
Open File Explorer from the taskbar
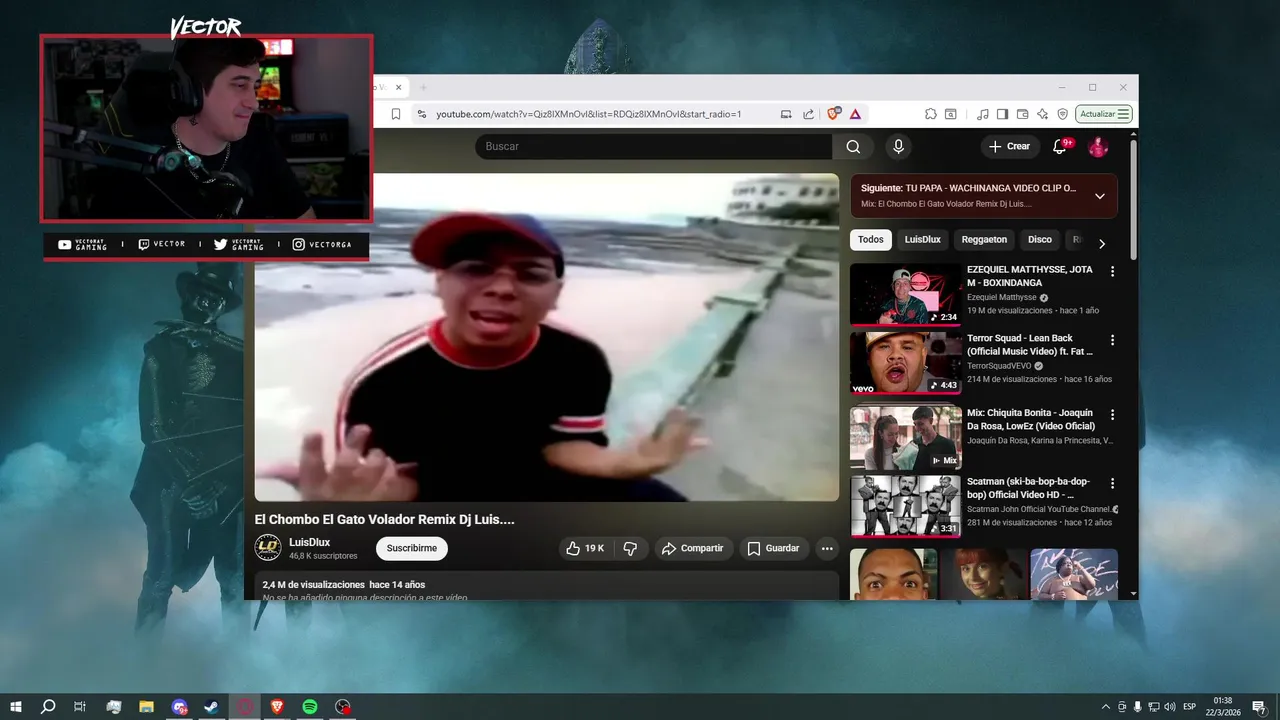(146, 707)
